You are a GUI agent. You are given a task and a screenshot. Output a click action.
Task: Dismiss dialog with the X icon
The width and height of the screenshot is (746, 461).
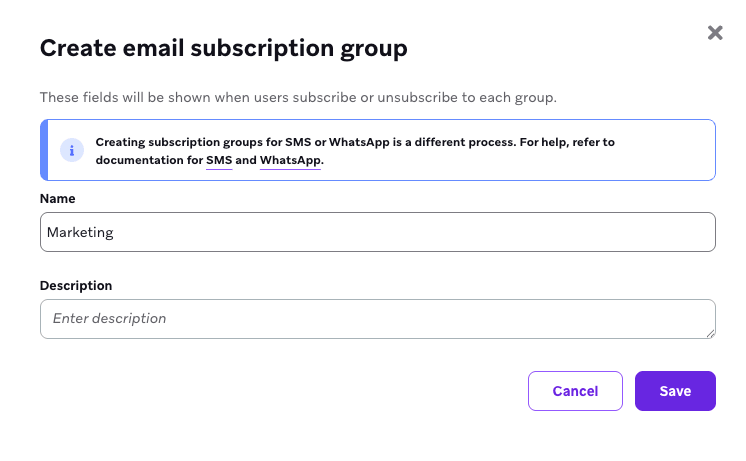point(715,33)
